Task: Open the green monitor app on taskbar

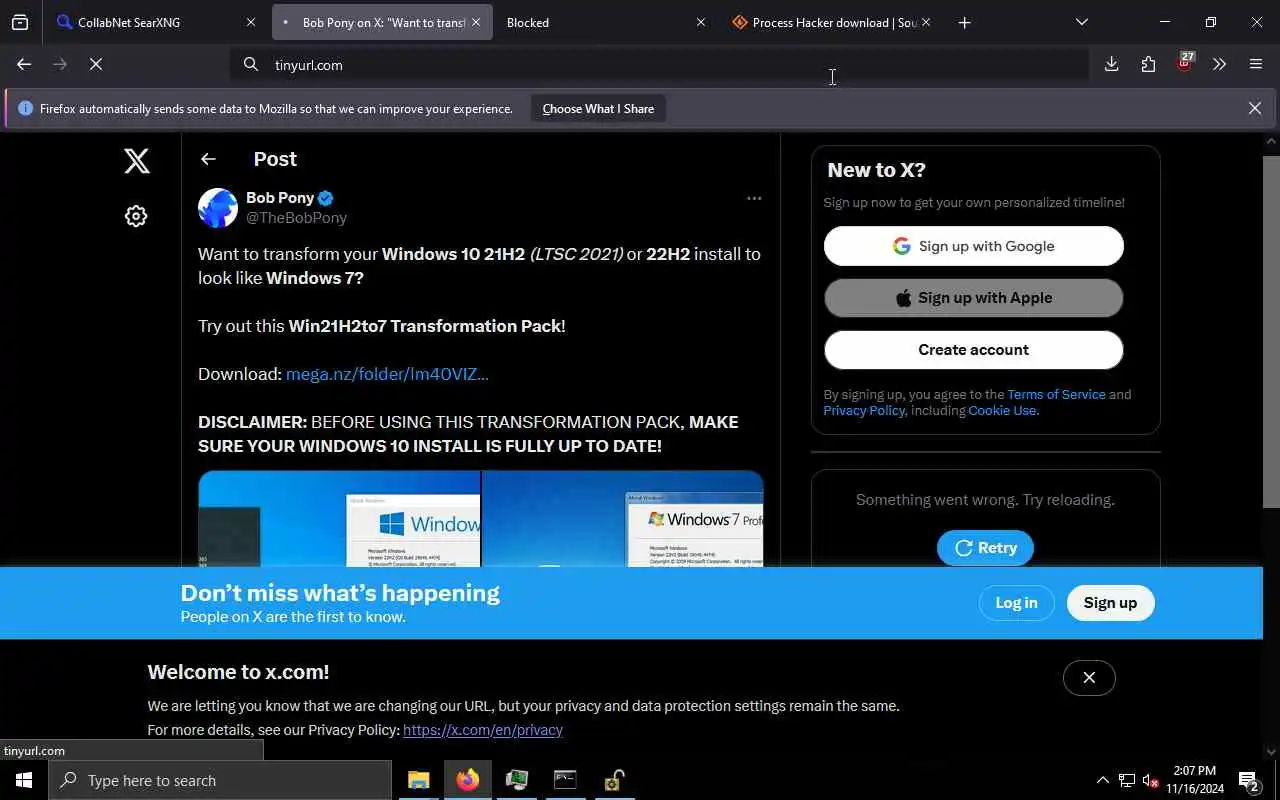Action: coord(517,780)
